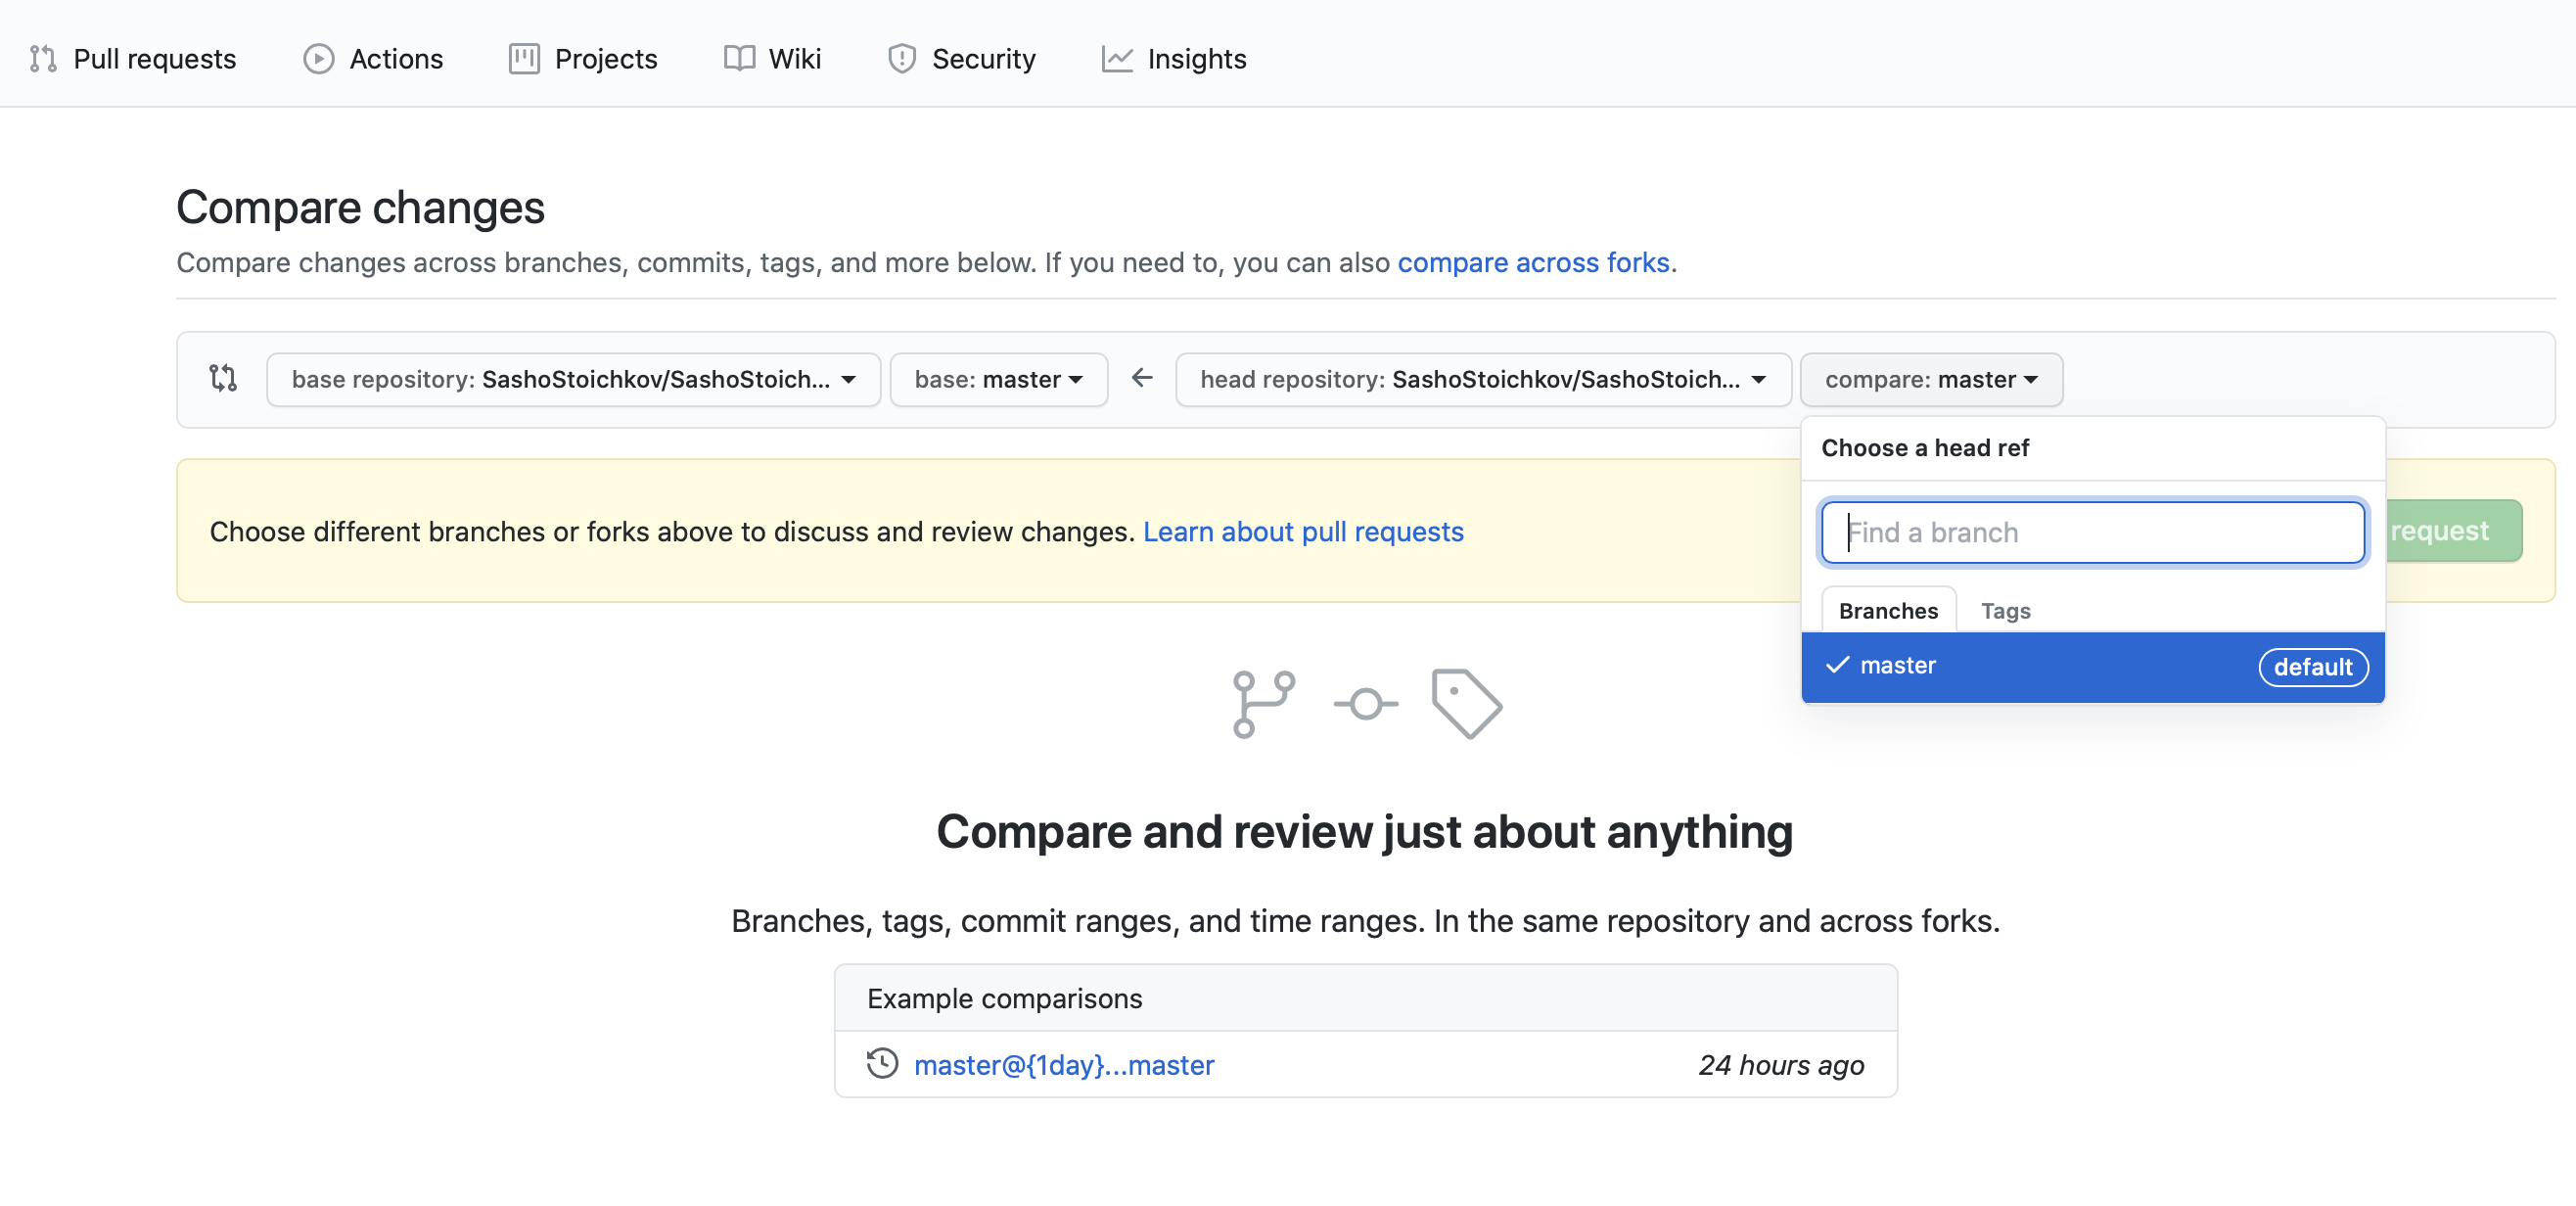Click the Find a branch field
The width and height of the screenshot is (2576, 1206).
point(2092,533)
